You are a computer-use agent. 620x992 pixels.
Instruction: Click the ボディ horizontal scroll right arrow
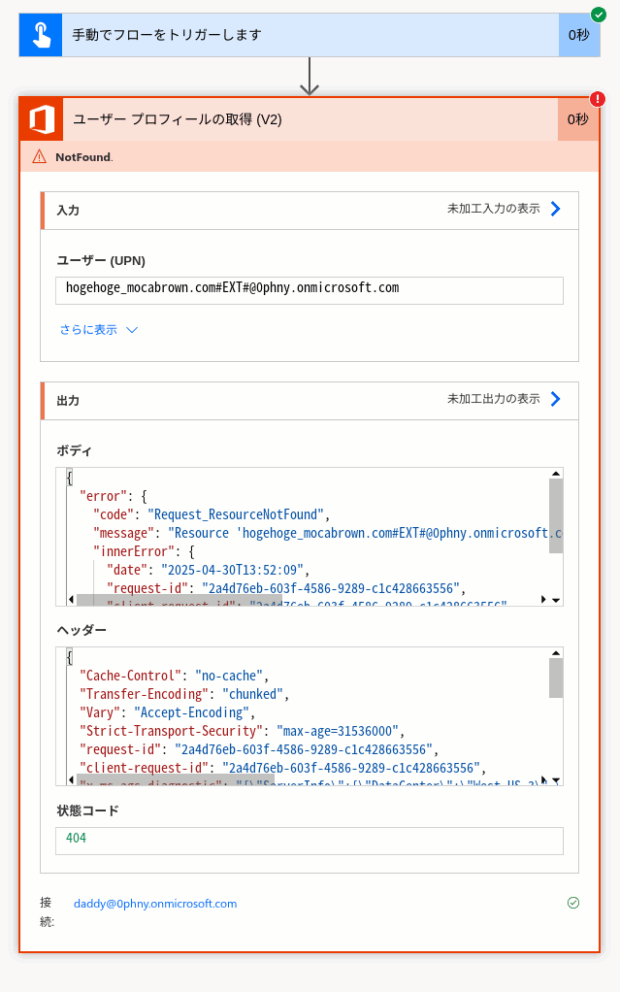tap(543, 599)
